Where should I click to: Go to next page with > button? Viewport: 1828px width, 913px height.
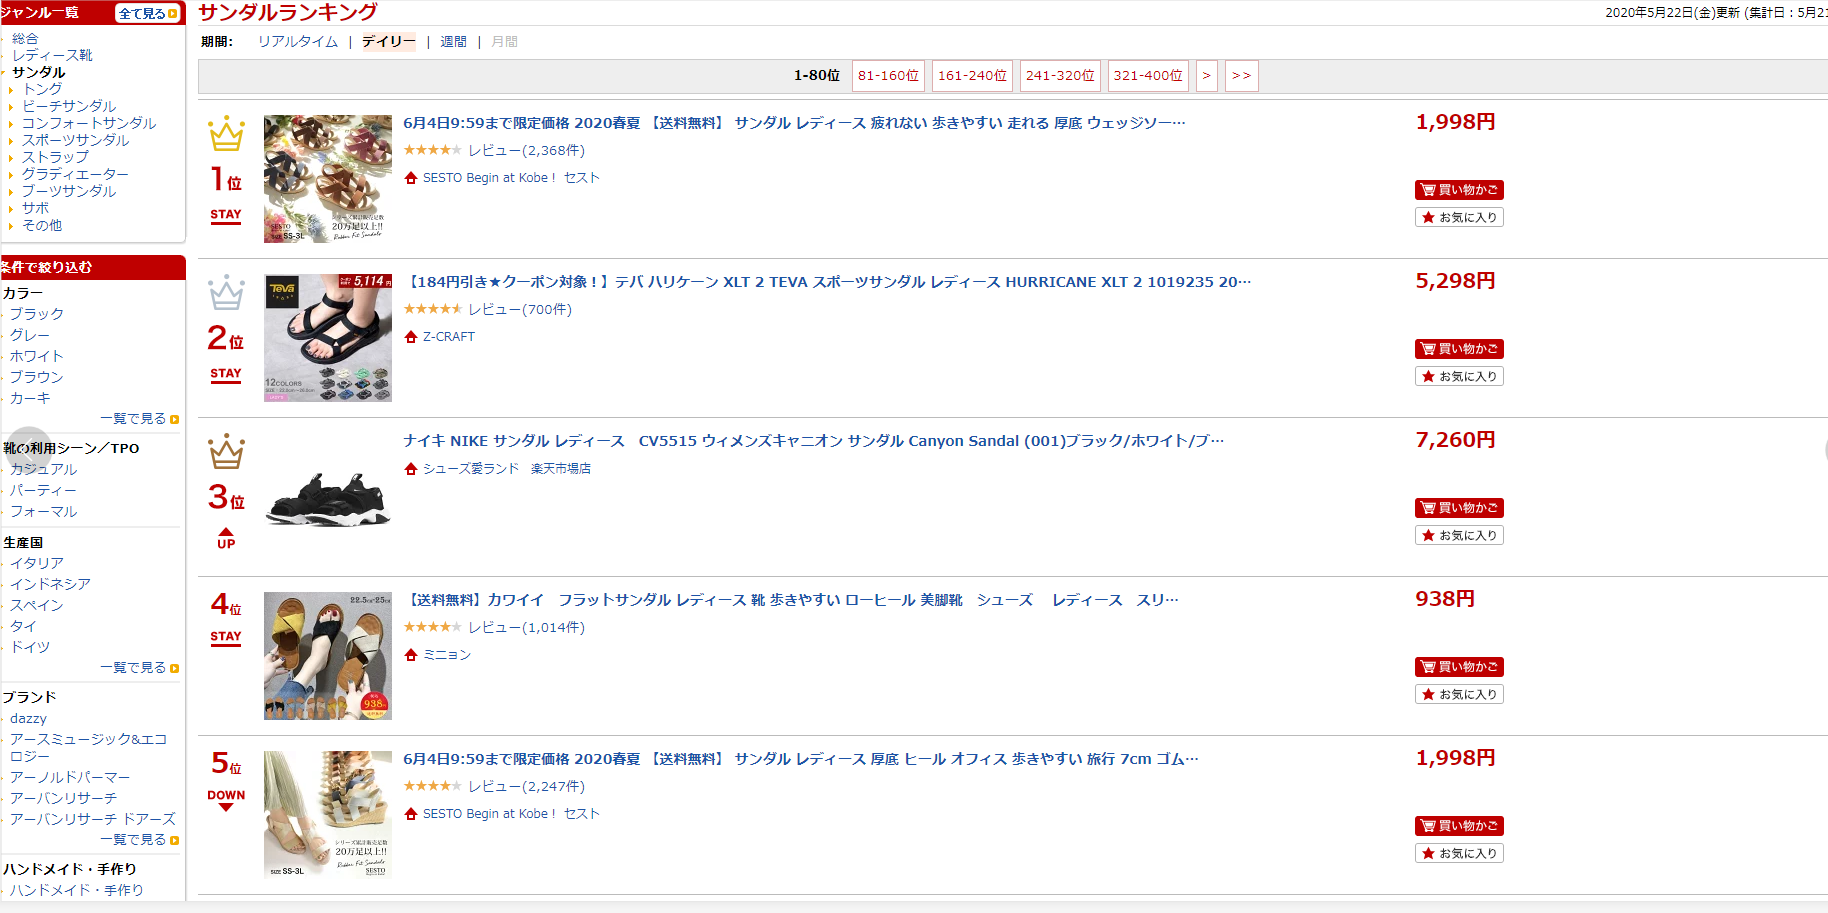coord(1207,76)
